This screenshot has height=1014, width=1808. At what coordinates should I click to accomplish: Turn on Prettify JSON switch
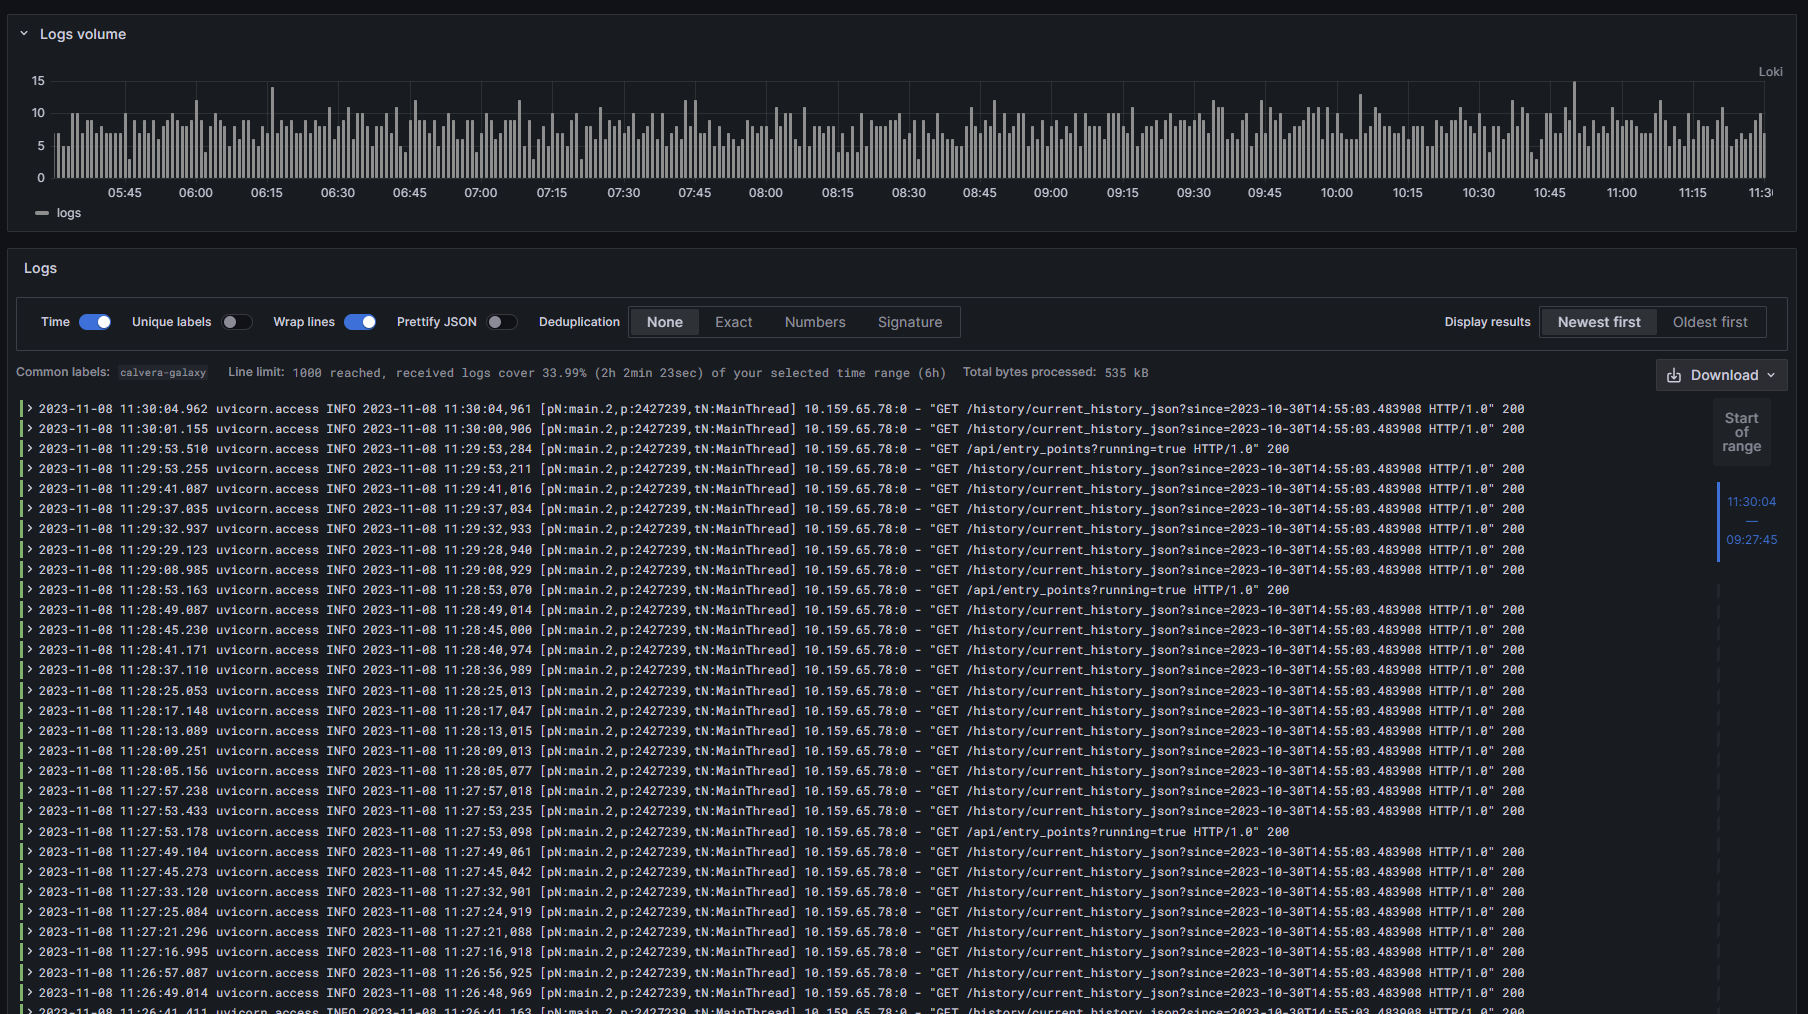(501, 322)
